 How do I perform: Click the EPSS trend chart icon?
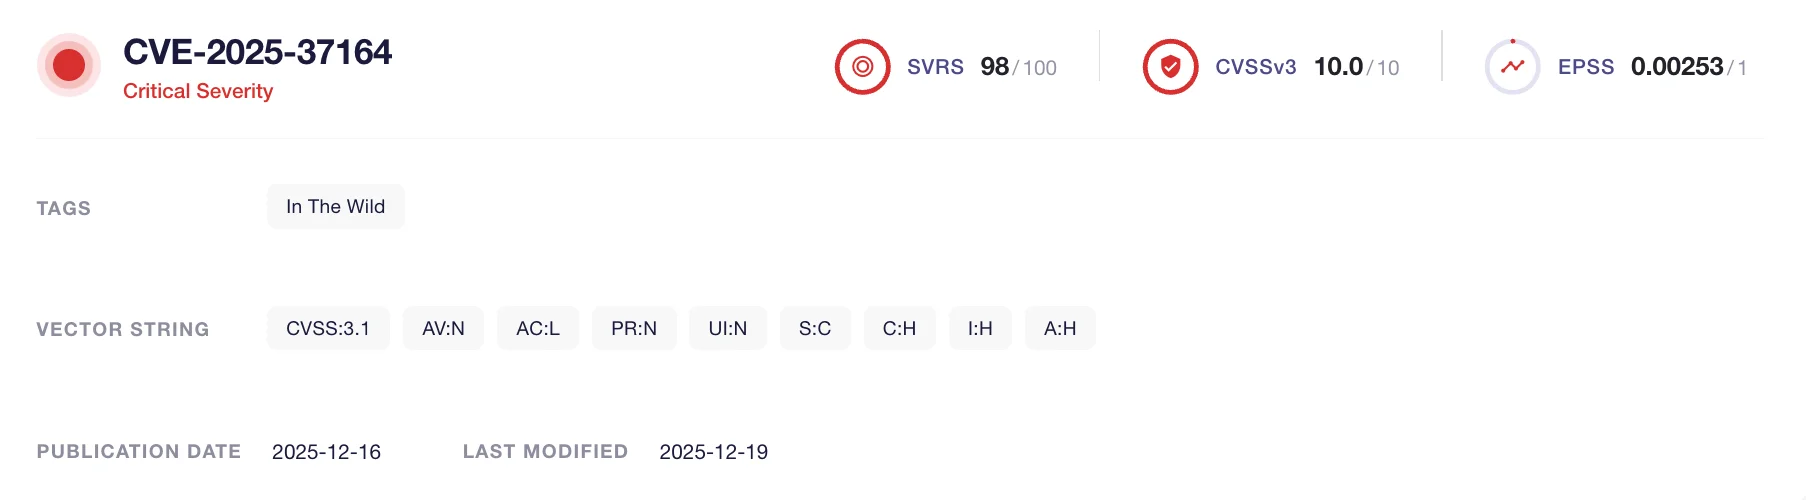[x=1512, y=67]
